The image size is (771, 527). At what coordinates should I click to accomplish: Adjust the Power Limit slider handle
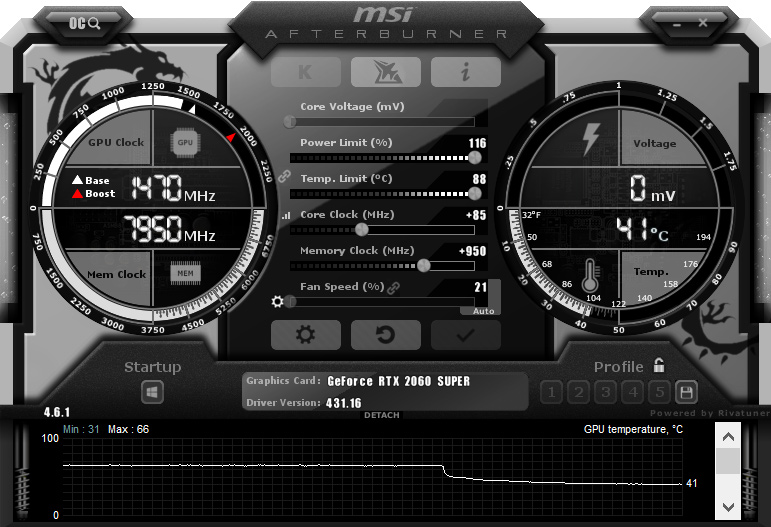[x=474, y=157]
